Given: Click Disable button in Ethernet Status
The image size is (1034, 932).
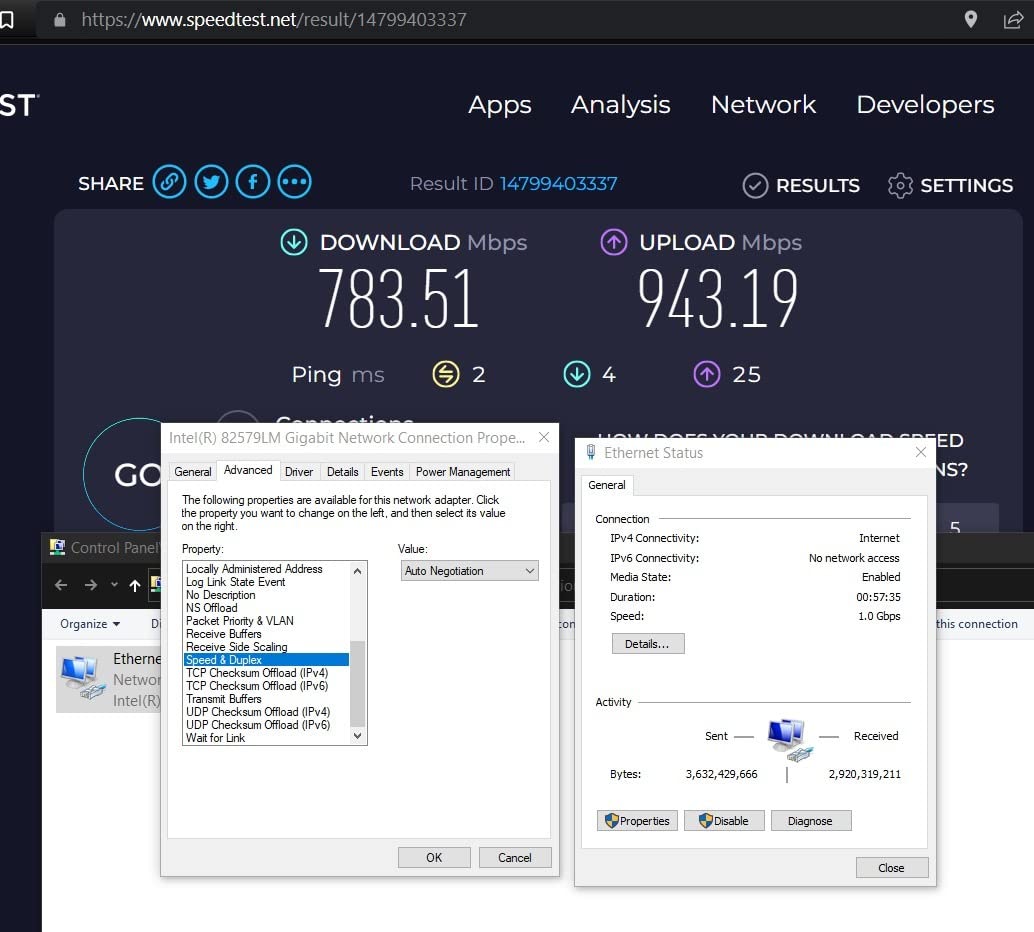Looking at the screenshot, I should tap(724, 821).
